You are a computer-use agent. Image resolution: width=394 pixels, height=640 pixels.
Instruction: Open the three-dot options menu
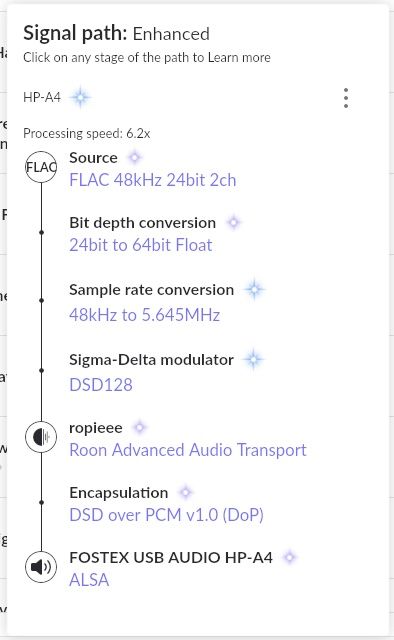point(346,98)
